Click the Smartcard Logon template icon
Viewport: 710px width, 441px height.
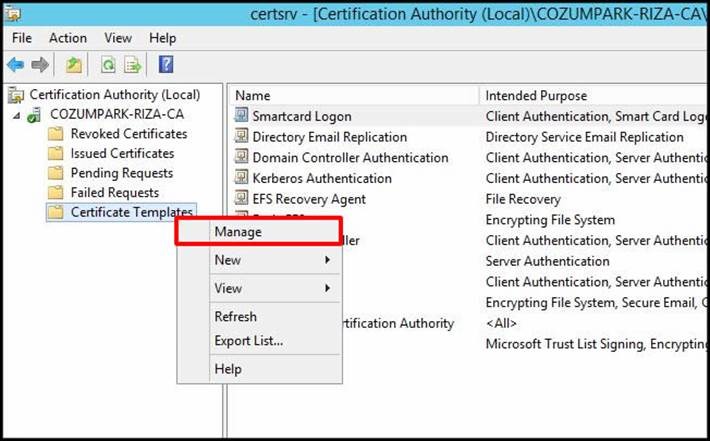[x=241, y=115]
